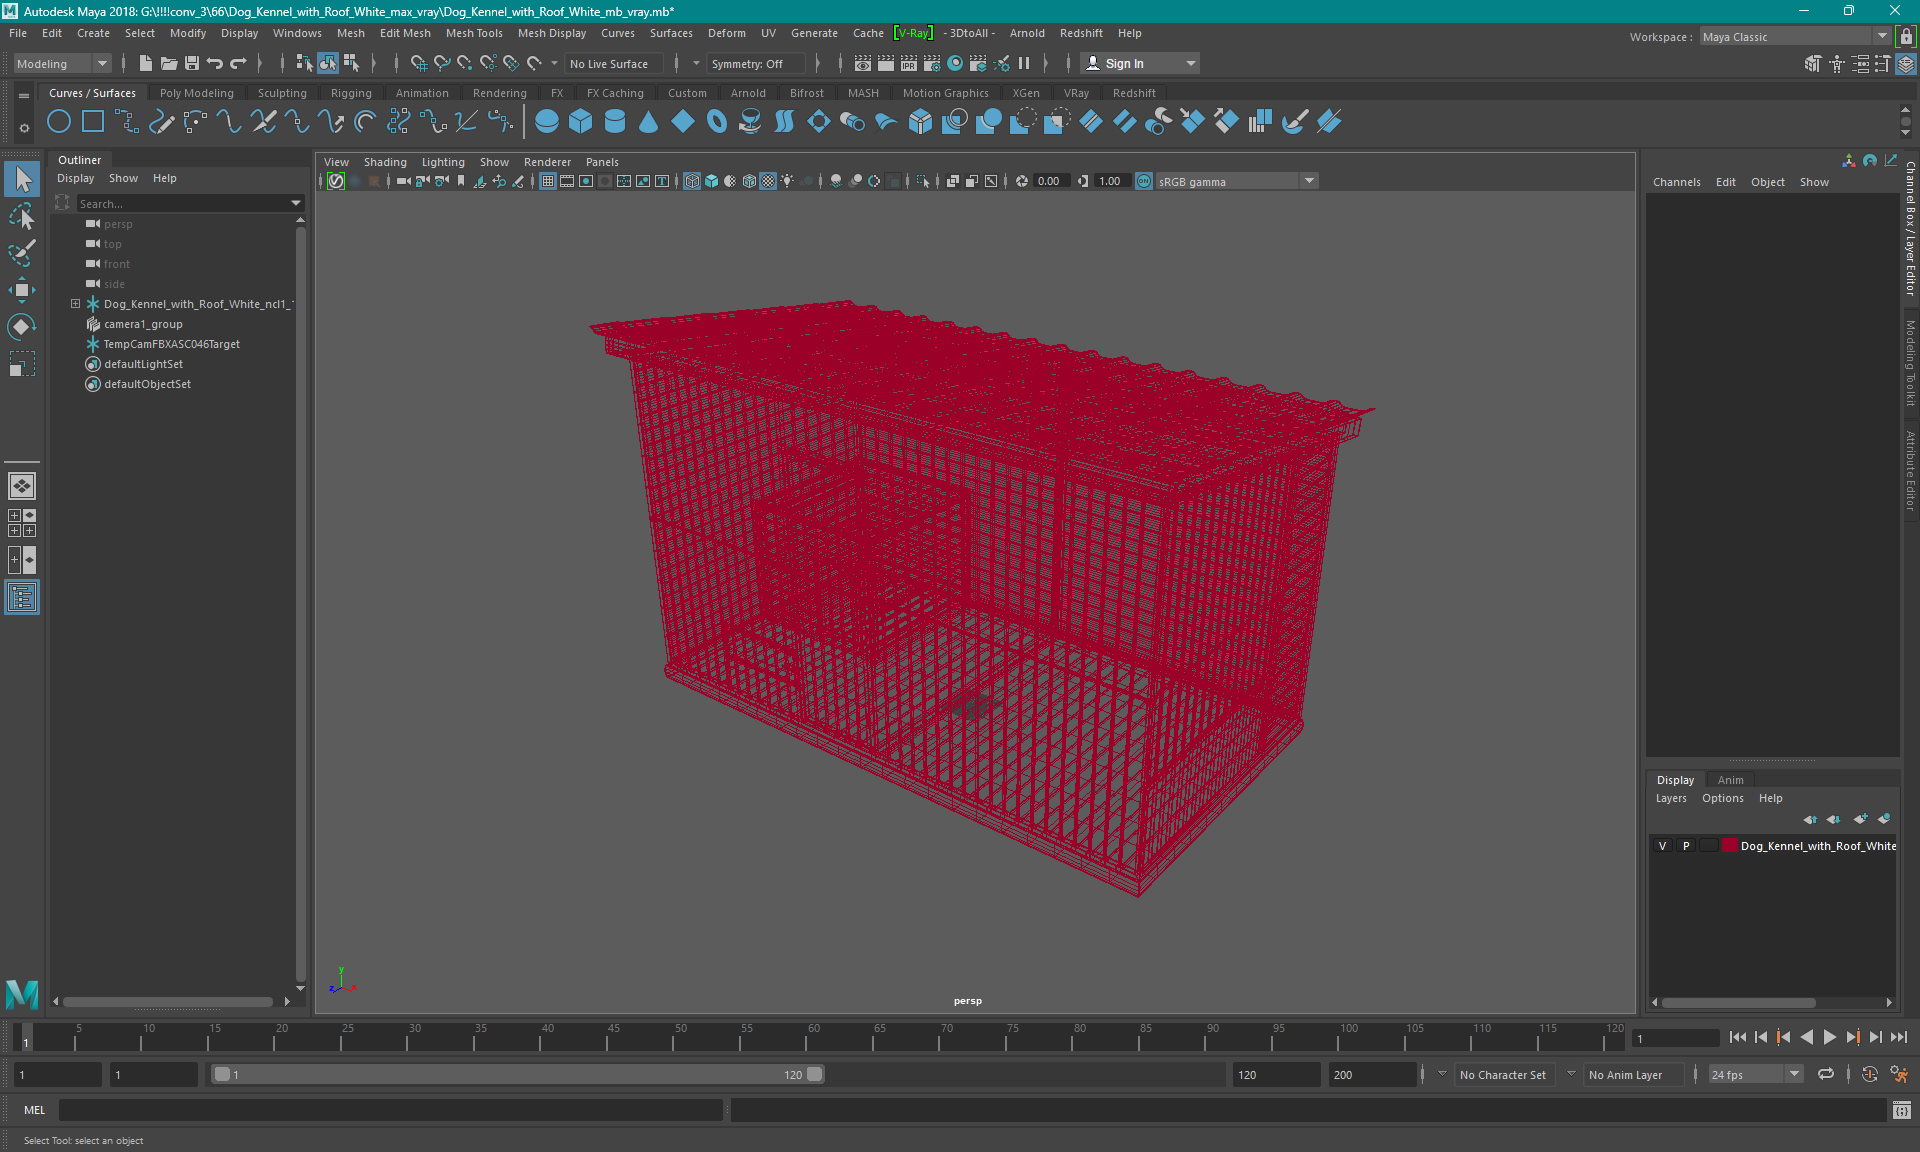Viewport: 1920px width, 1152px height.
Task: Activate the Lasso select tool
Action: click(22, 216)
